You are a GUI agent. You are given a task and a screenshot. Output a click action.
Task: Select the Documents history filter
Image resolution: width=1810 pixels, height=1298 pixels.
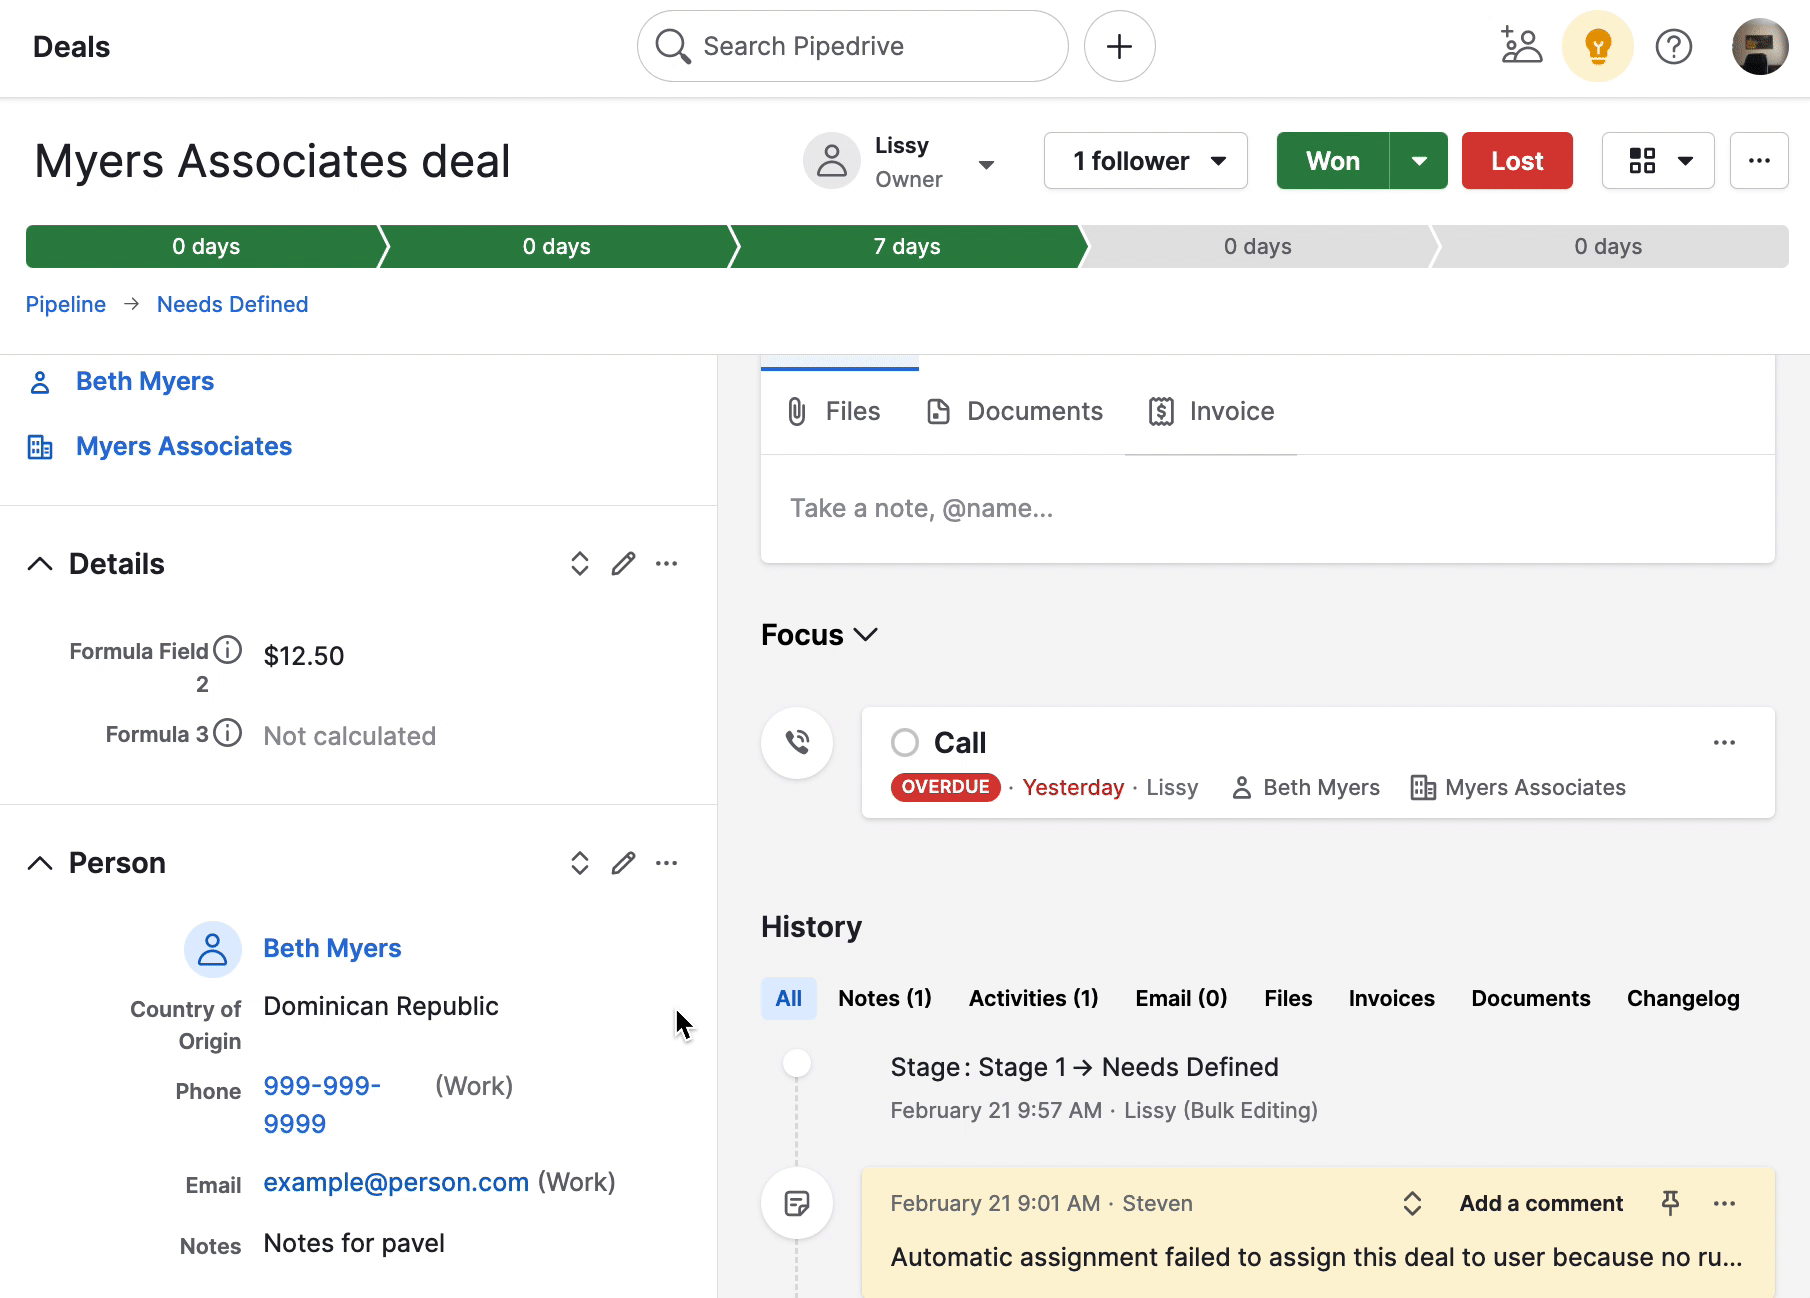pyautogui.click(x=1530, y=998)
